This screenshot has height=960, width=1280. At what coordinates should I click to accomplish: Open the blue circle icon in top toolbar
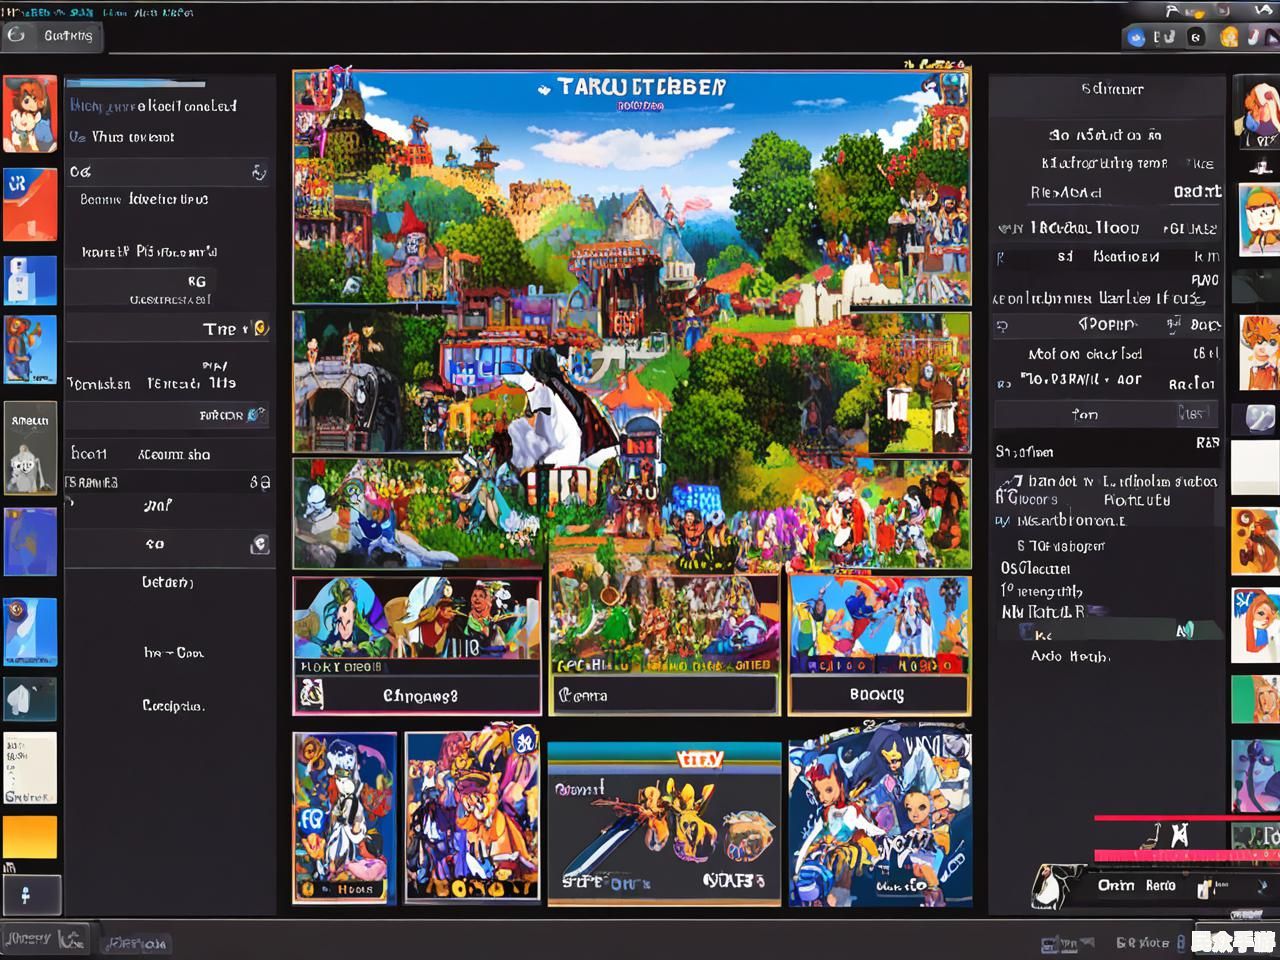(x=1136, y=37)
